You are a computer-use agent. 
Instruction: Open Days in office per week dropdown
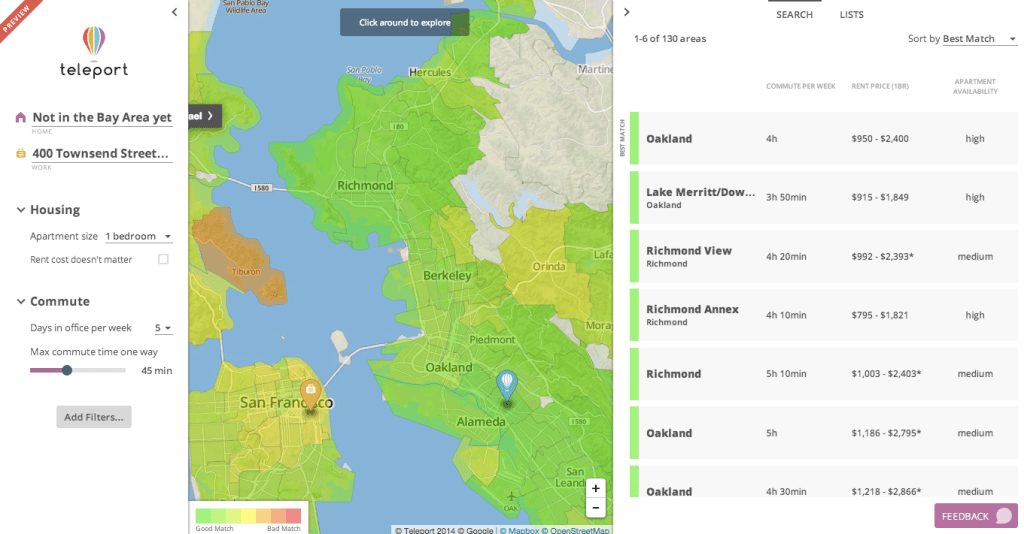(163, 328)
